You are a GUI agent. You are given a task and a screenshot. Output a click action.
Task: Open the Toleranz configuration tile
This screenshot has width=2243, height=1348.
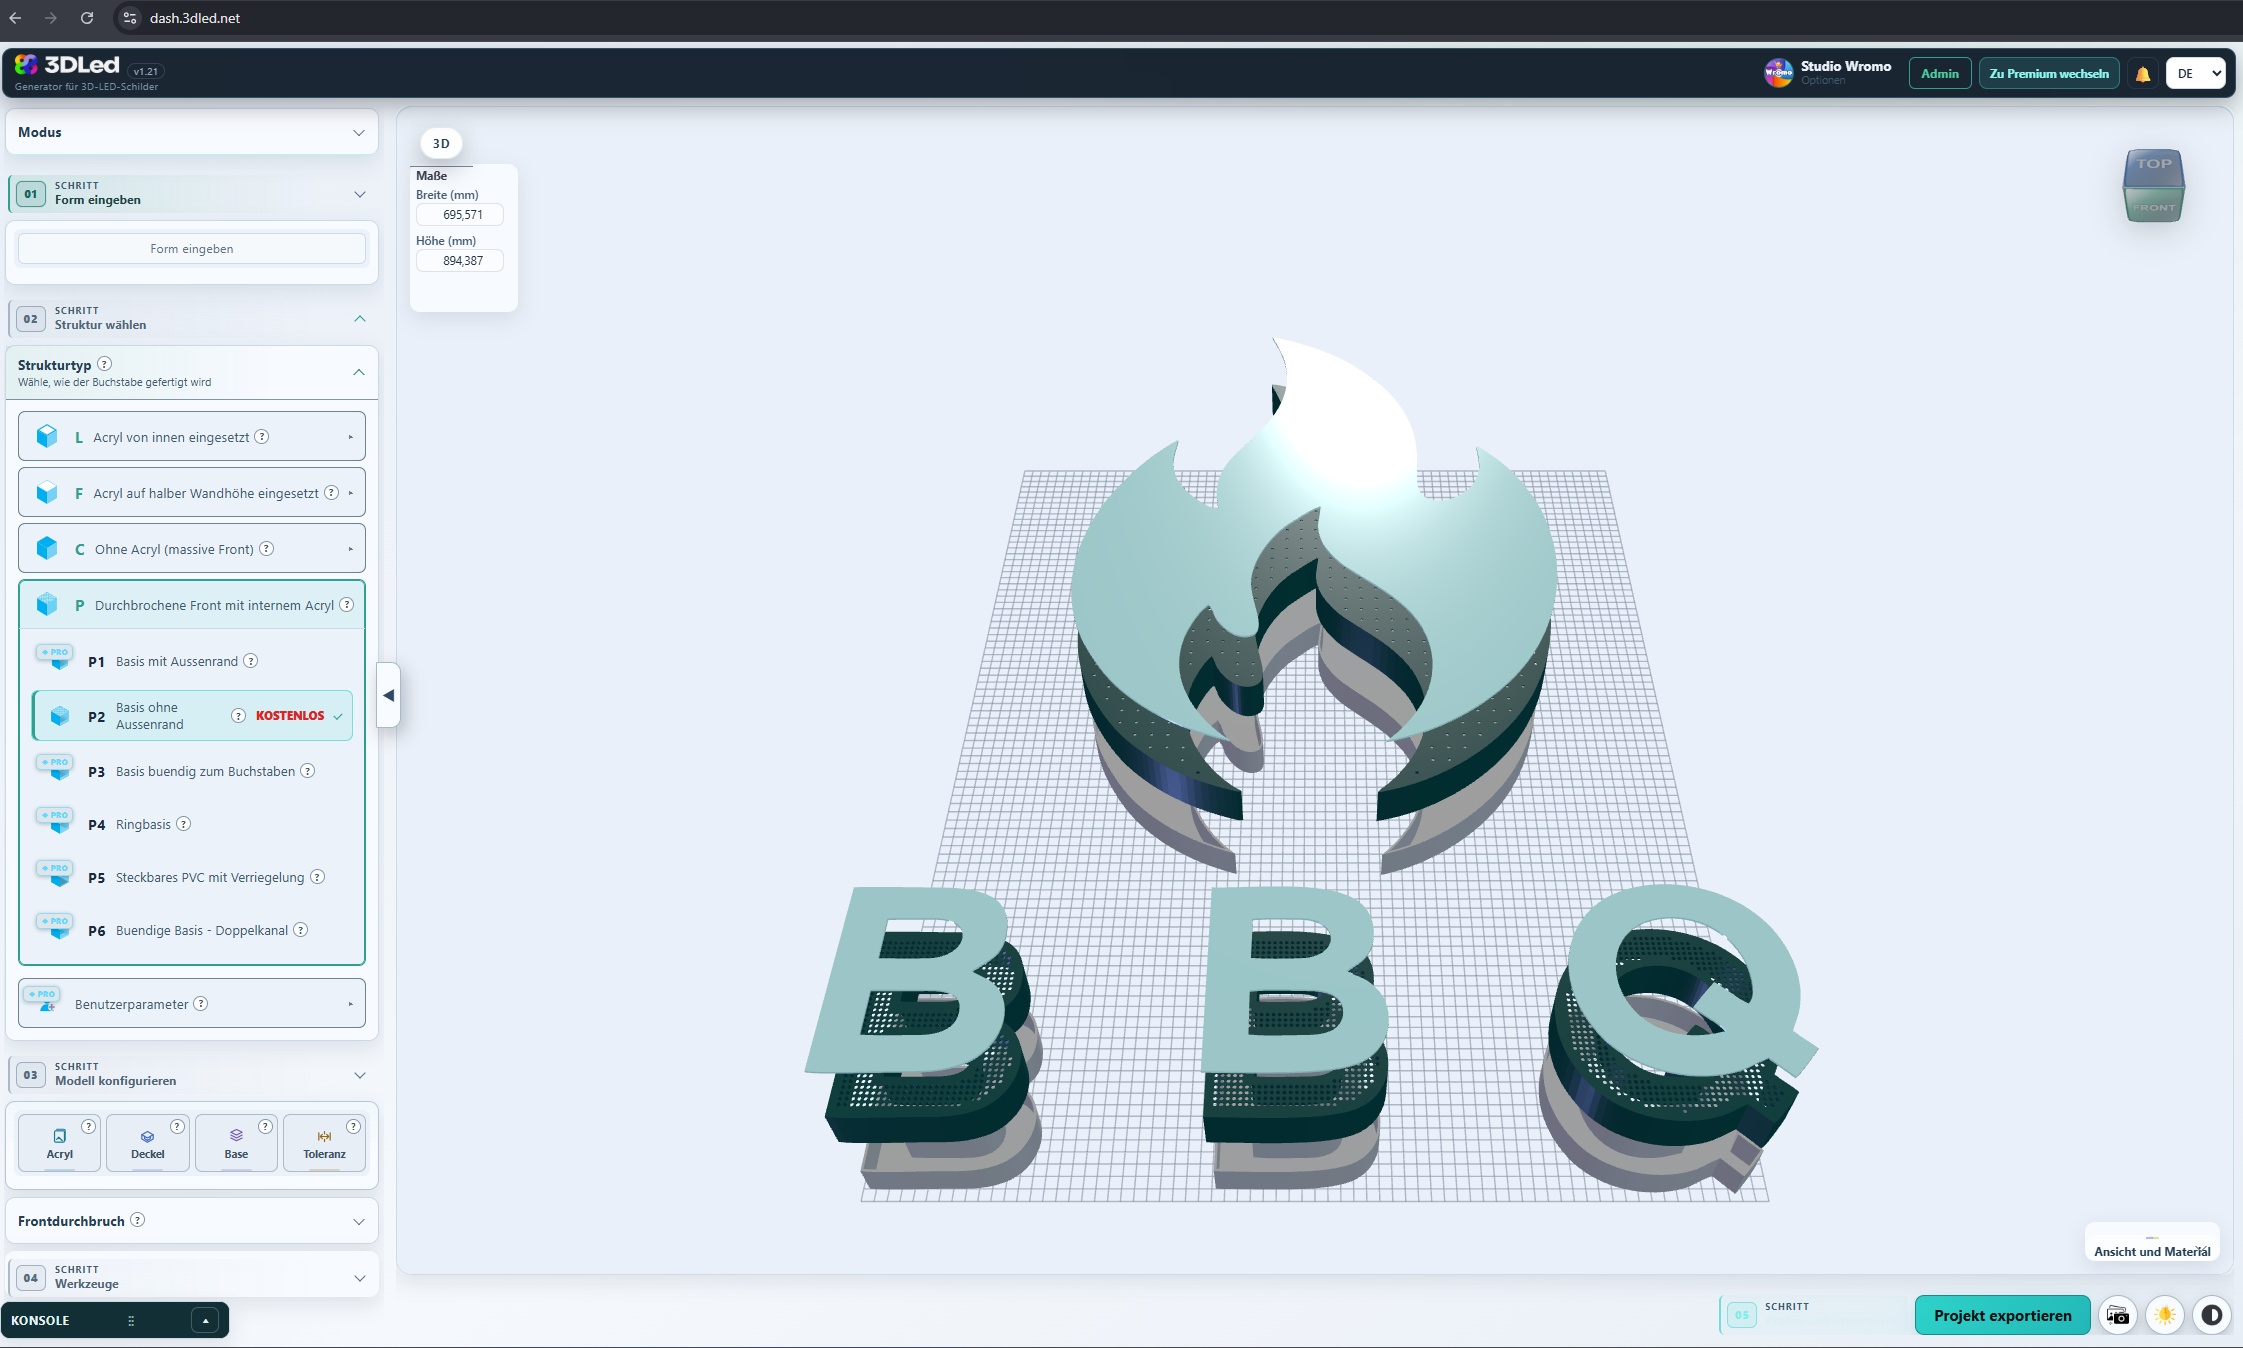[324, 1143]
